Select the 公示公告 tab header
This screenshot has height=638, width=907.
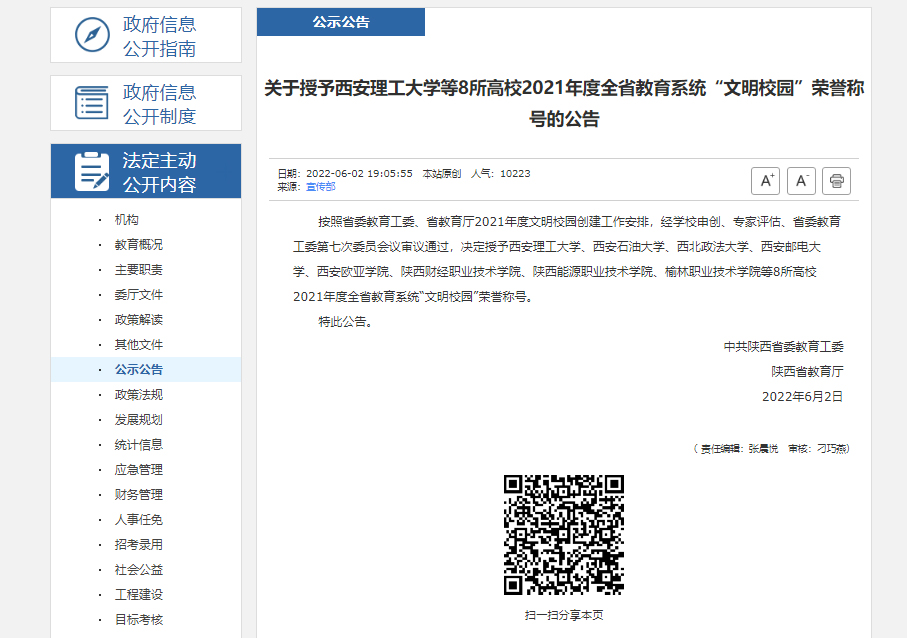coord(341,22)
